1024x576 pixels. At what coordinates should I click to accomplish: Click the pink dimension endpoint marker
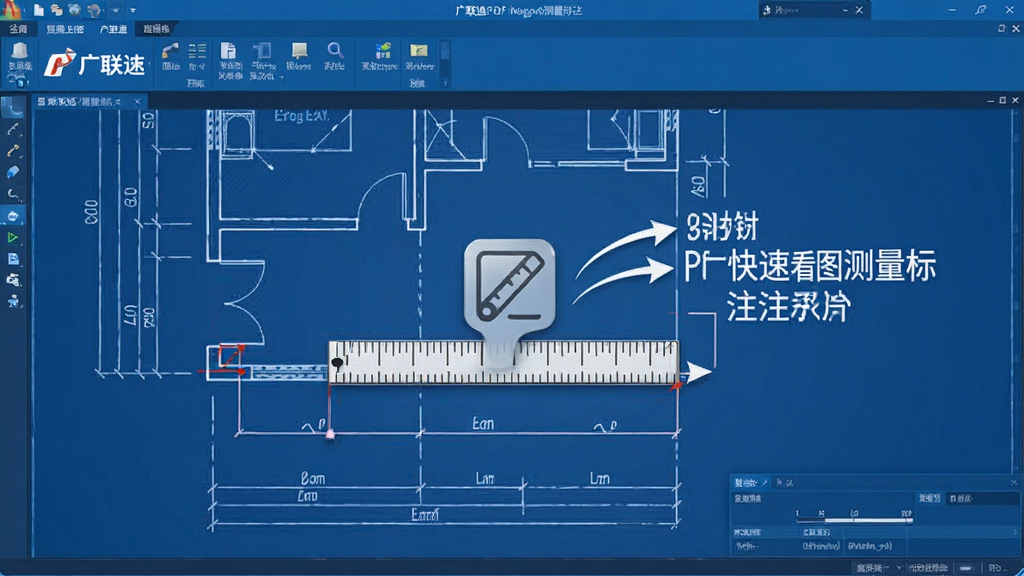[x=330, y=434]
